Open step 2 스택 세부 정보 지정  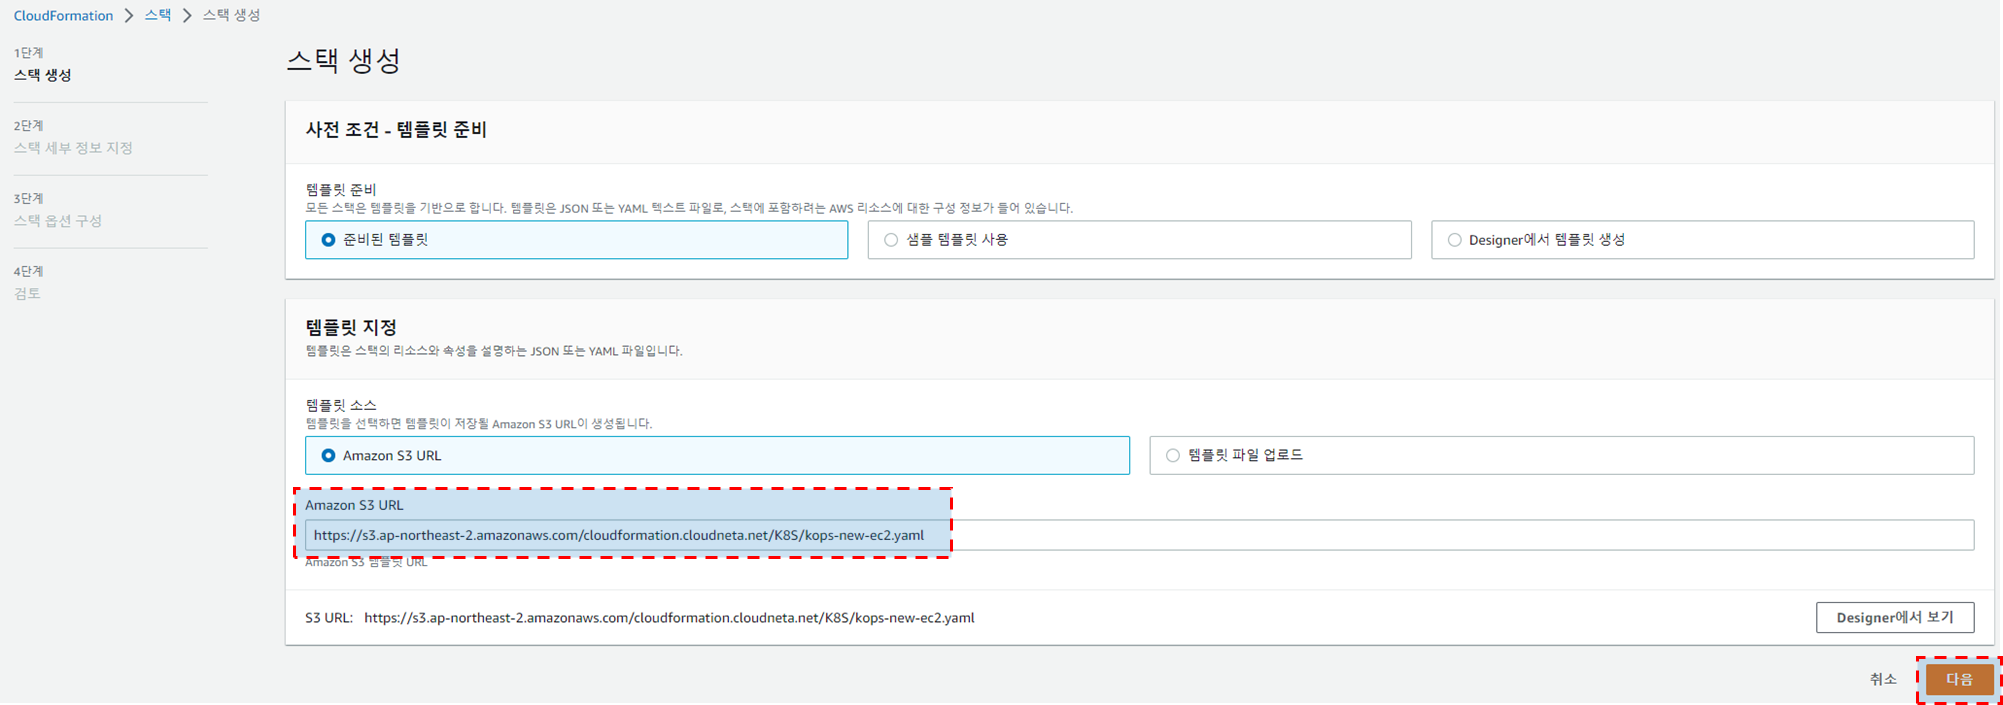tap(73, 148)
